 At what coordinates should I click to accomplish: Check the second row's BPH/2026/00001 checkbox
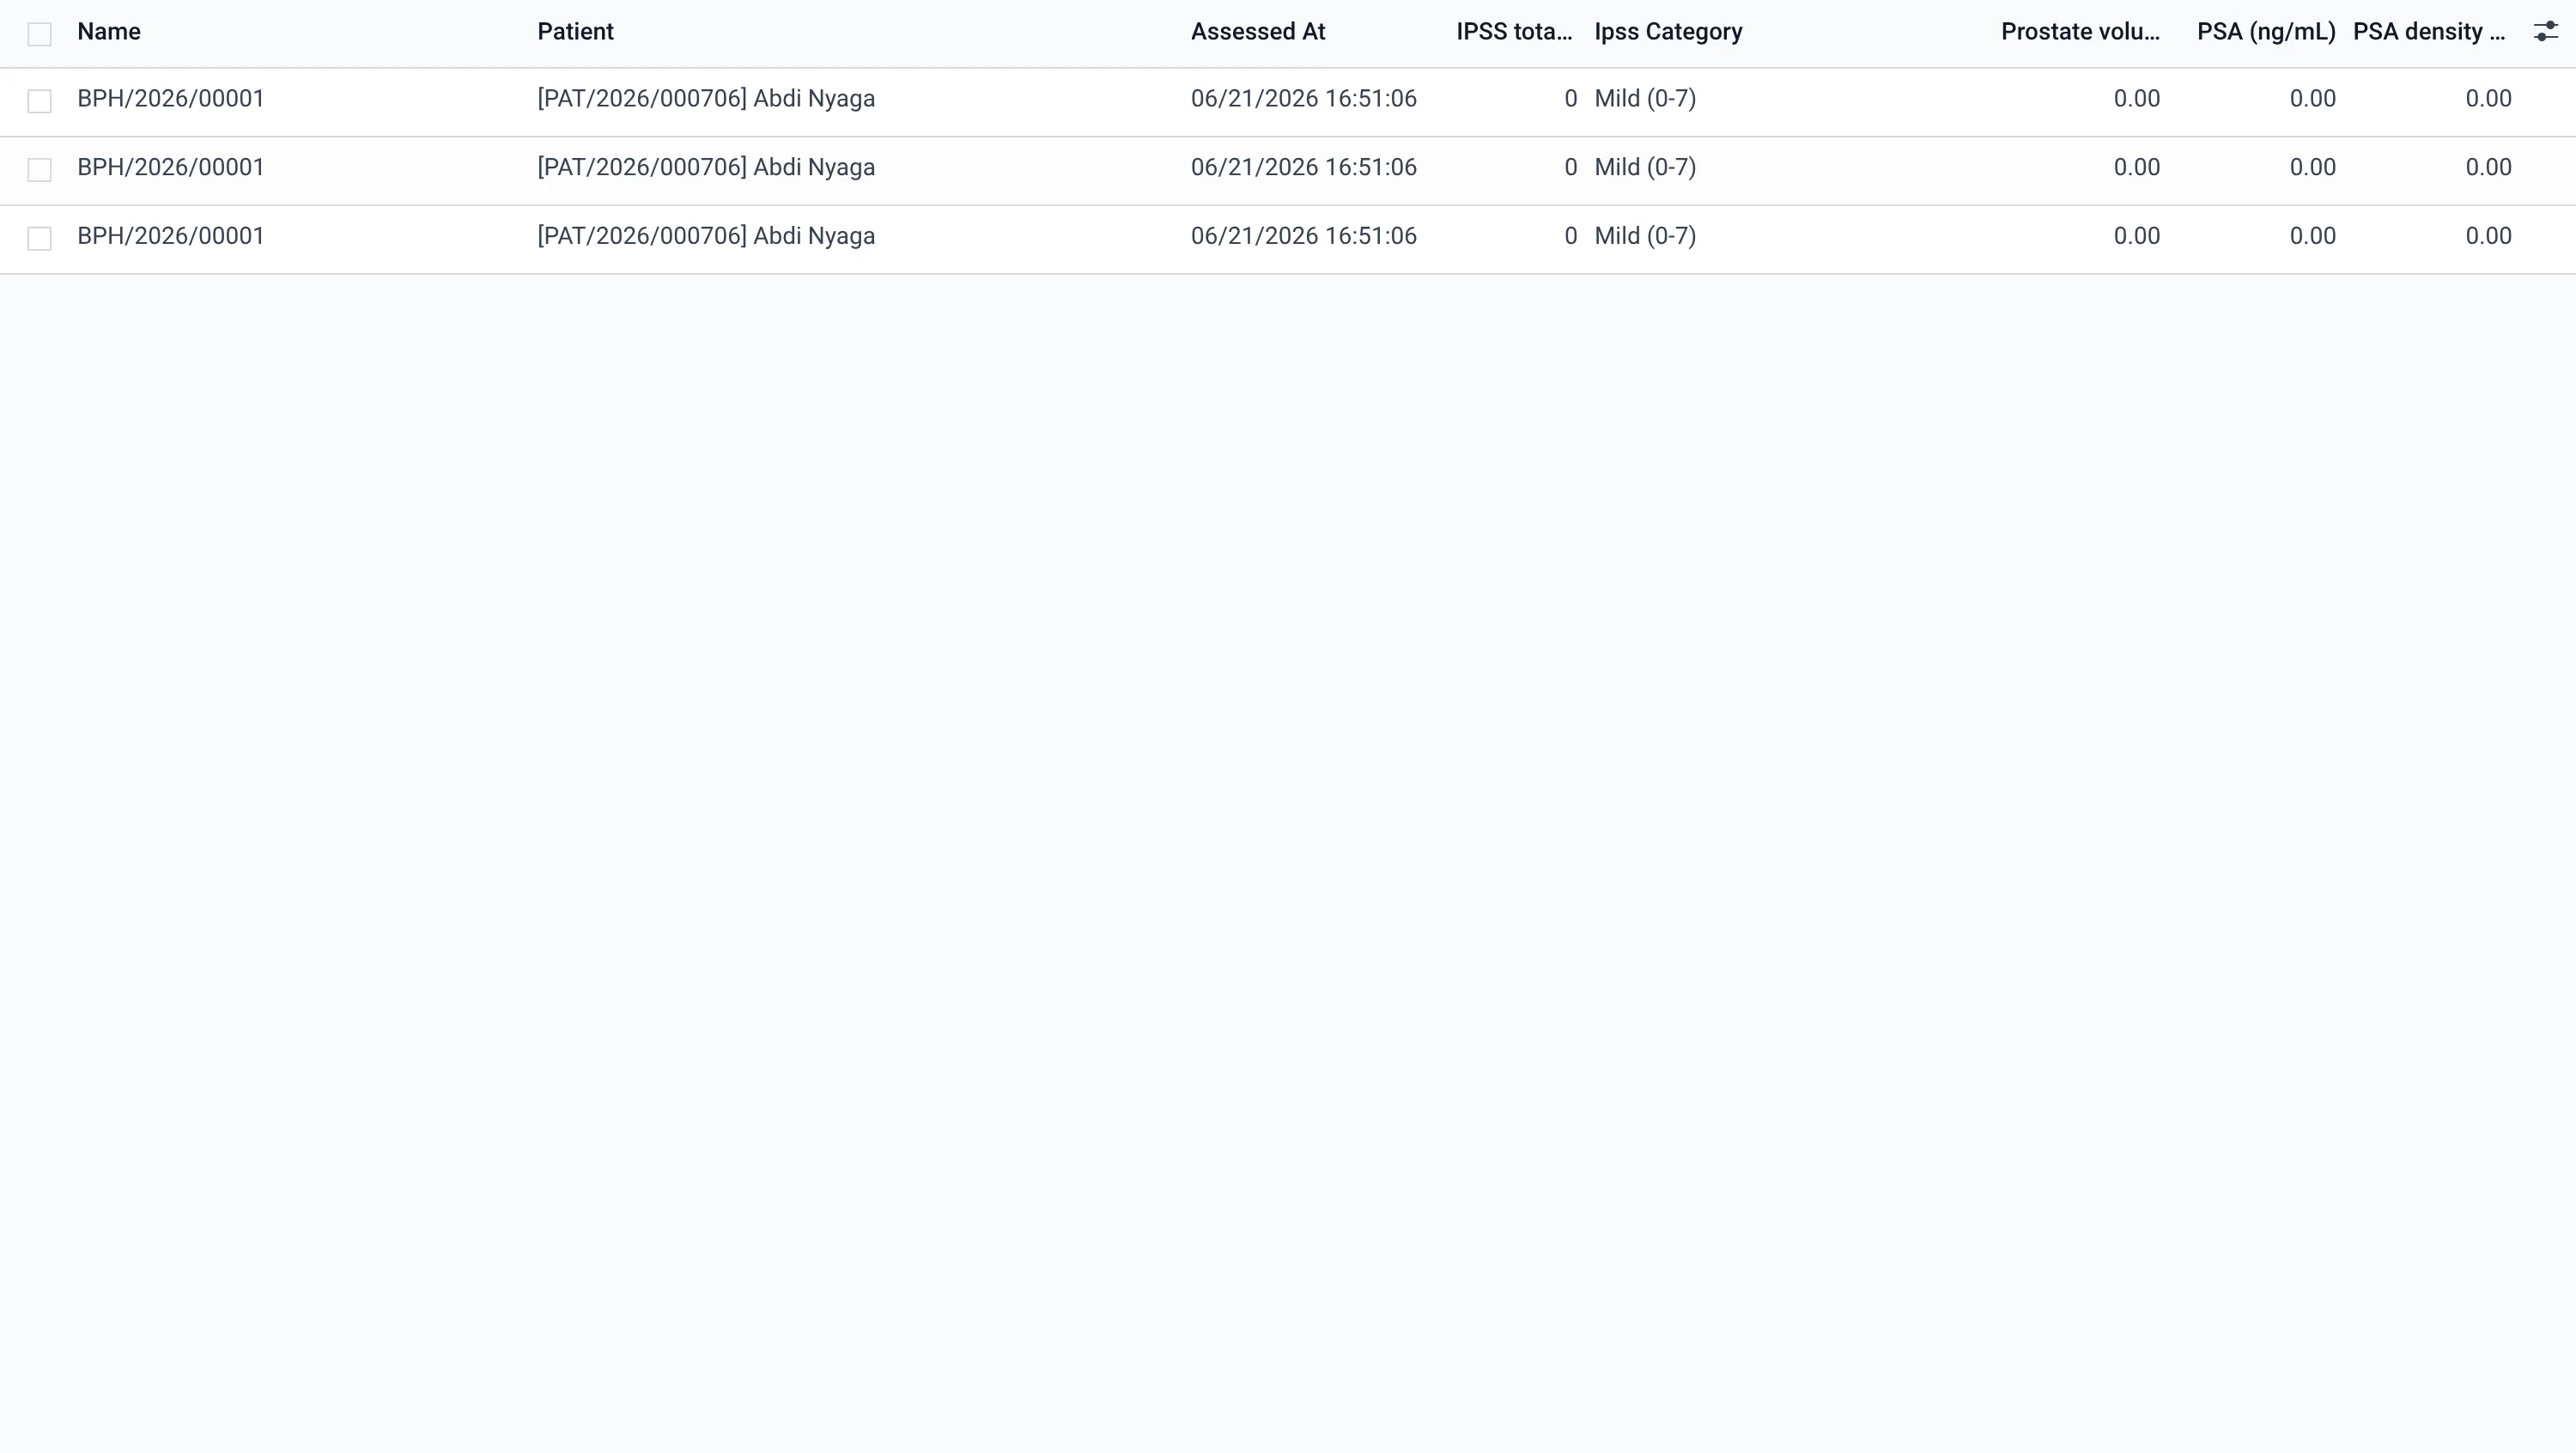[x=39, y=170]
